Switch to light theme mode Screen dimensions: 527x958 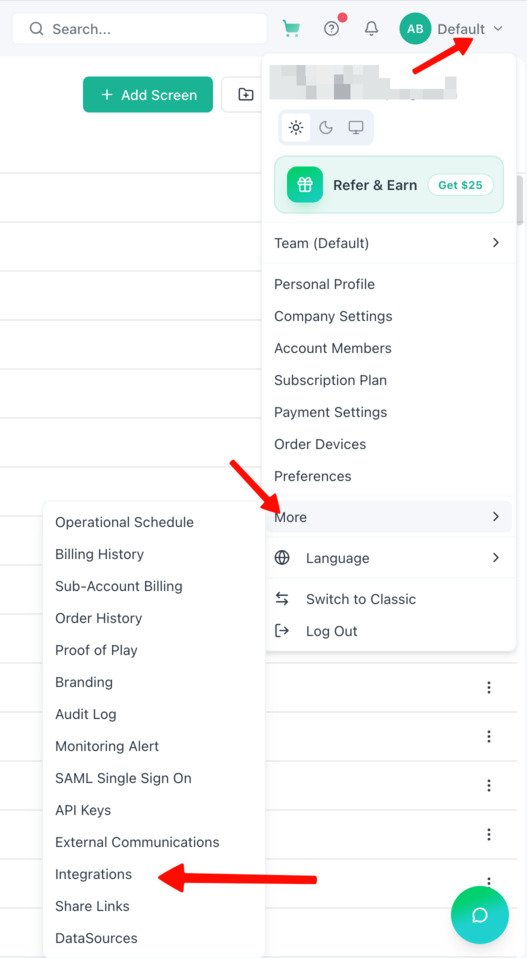296,128
